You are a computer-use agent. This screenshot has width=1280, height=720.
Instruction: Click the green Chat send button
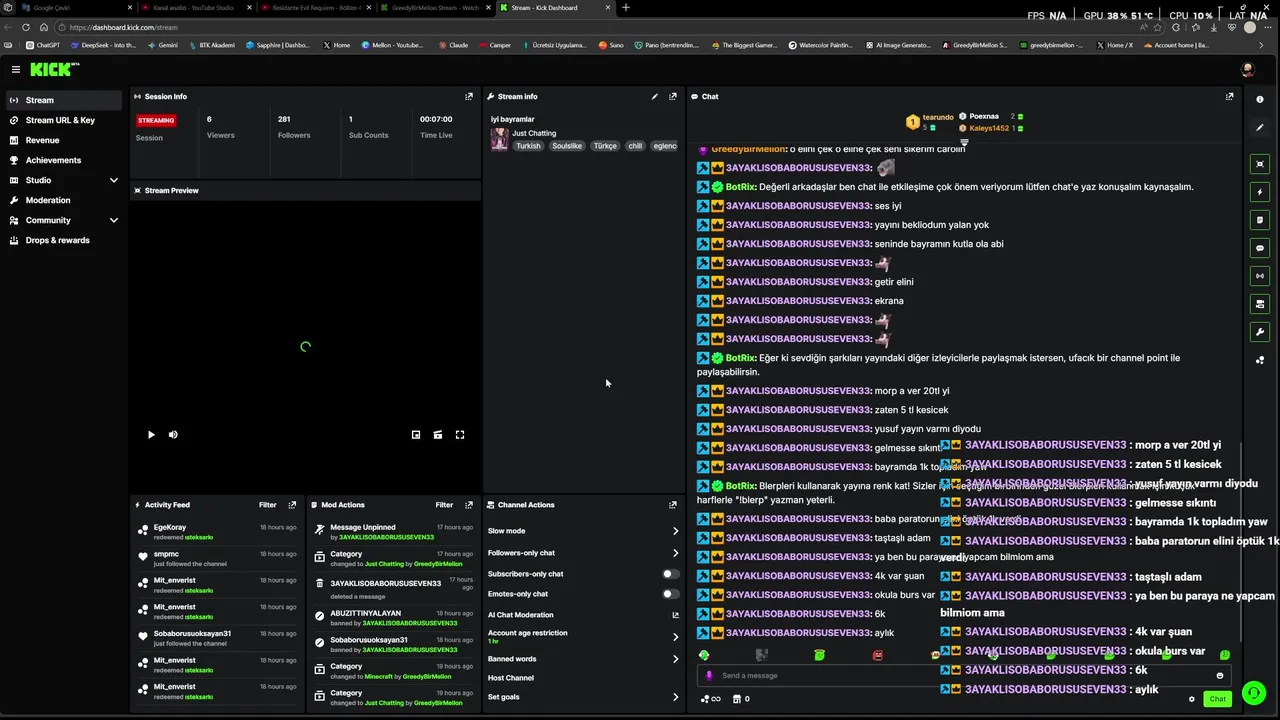1217,699
